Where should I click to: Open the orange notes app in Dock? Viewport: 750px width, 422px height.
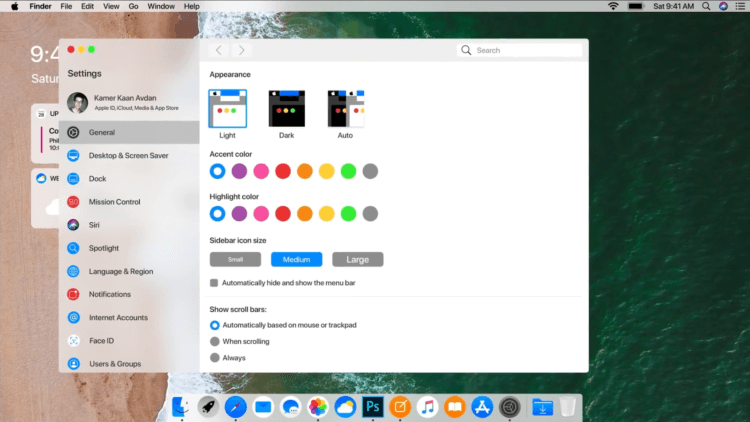tap(400, 407)
